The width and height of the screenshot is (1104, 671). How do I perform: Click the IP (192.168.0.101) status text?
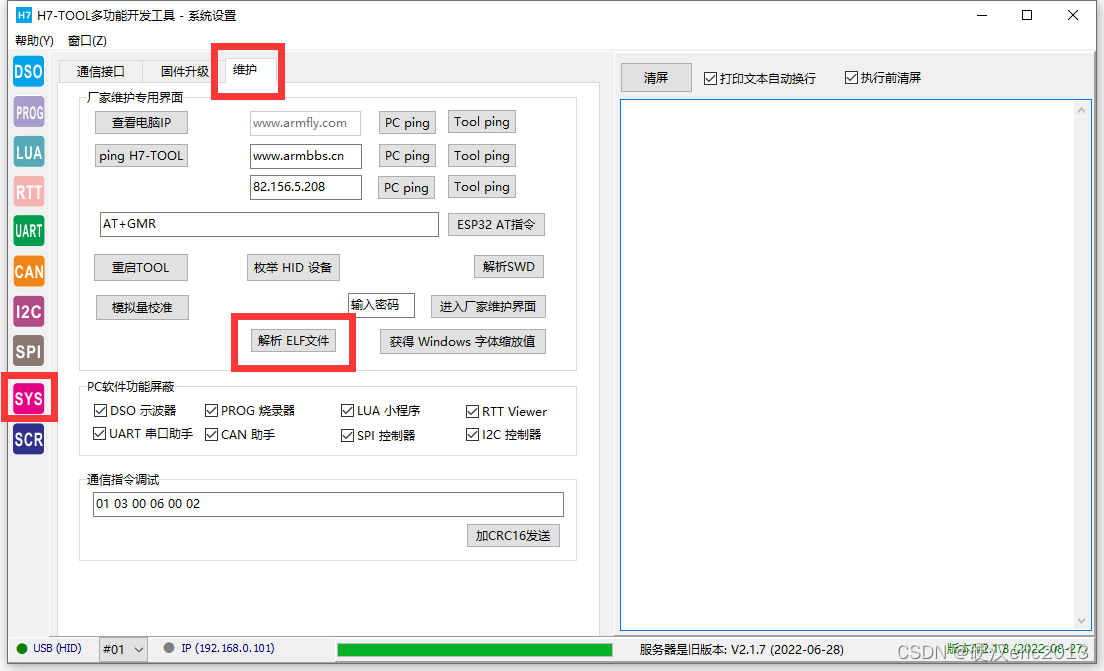(228, 648)
